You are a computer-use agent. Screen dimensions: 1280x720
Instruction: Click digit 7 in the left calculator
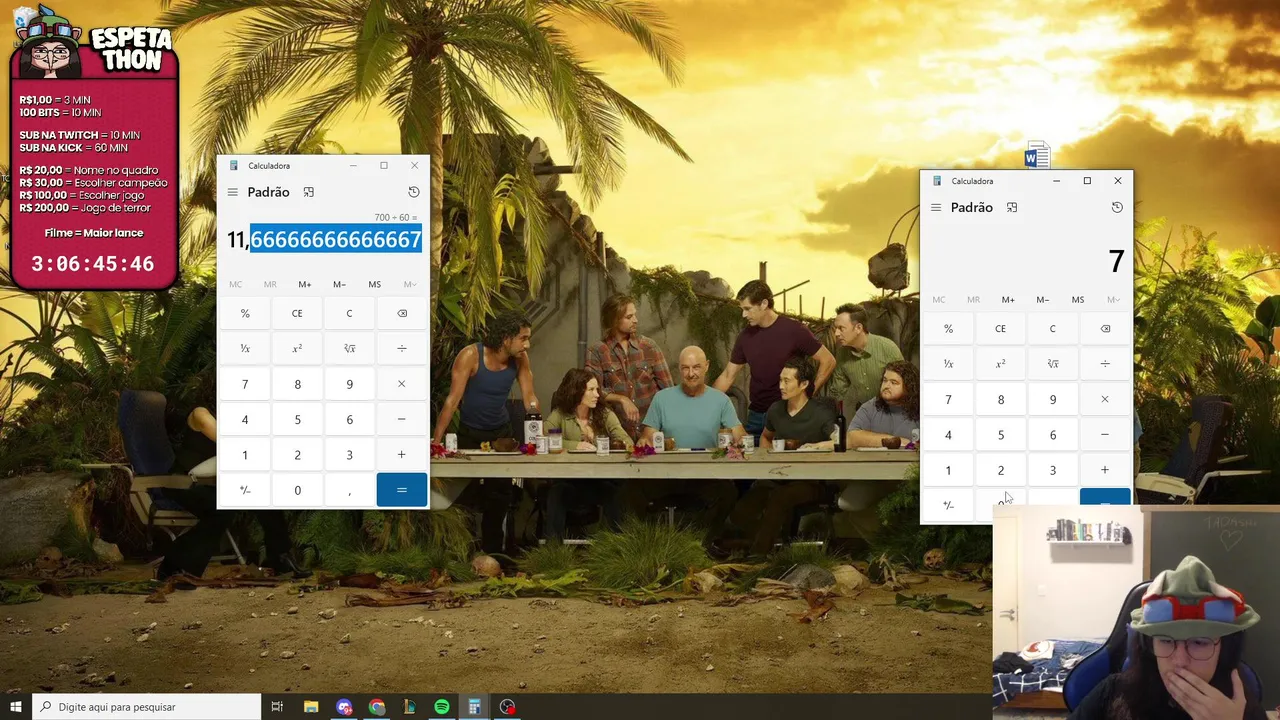tap(245, 384)
